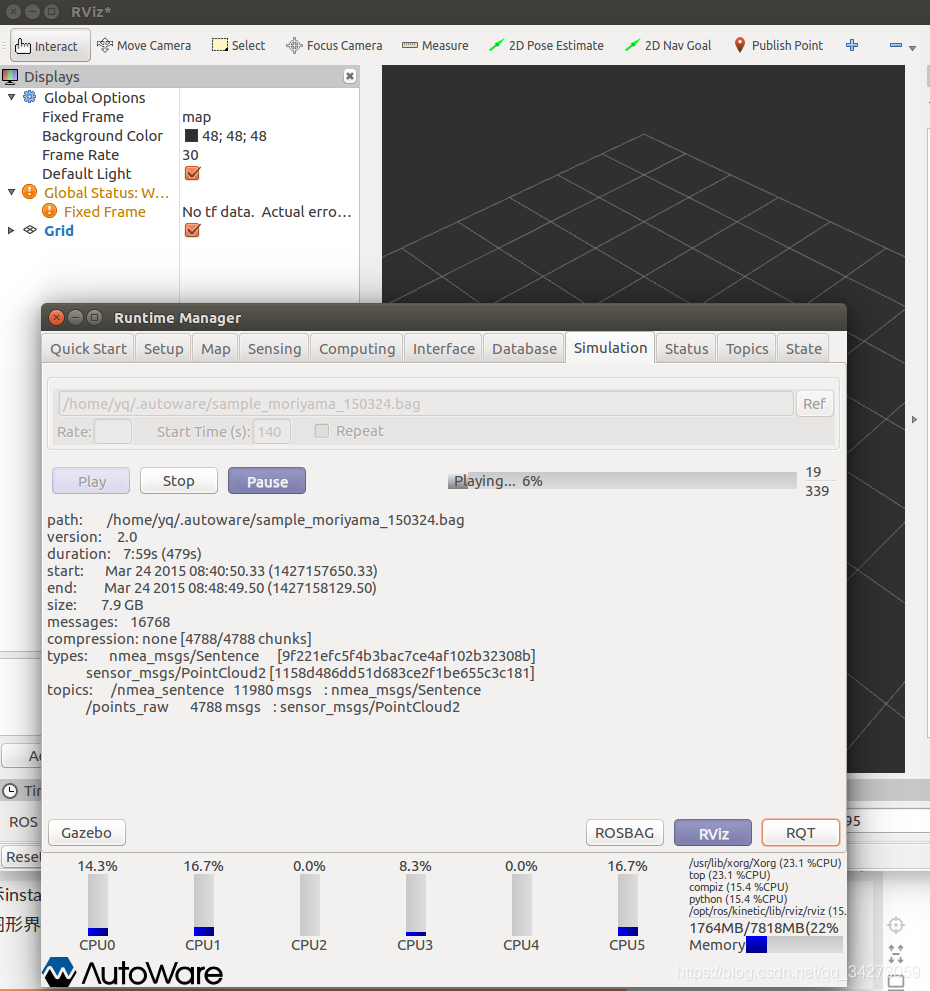The width and height of the screenshot is (930, 991).
Task: Click the AutoWare logo
Action: 132,972
